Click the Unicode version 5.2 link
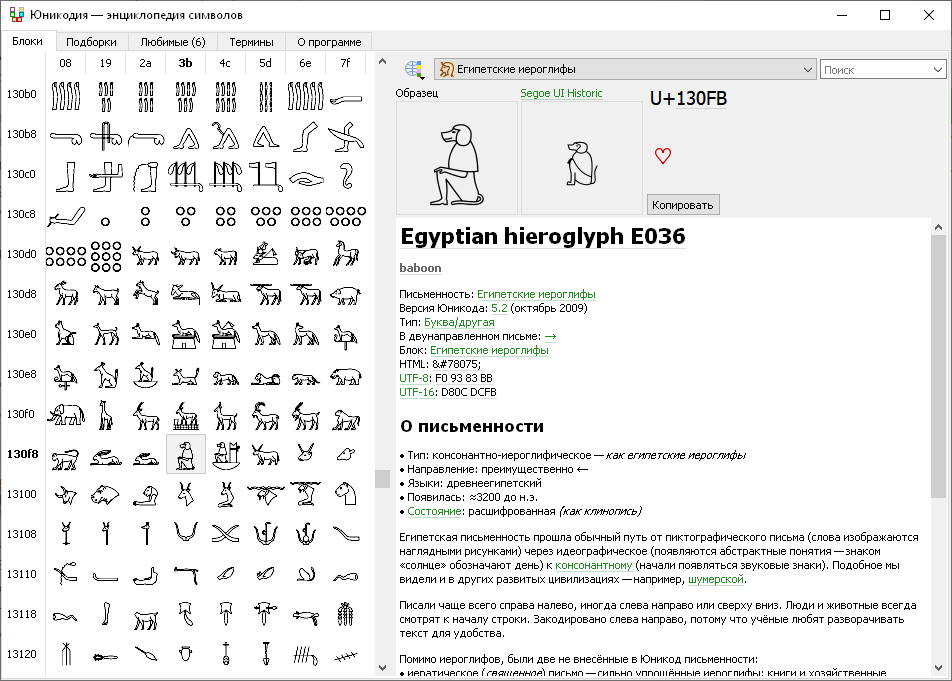This screenshot has height=681, width=952. click(x=499, y=308)
